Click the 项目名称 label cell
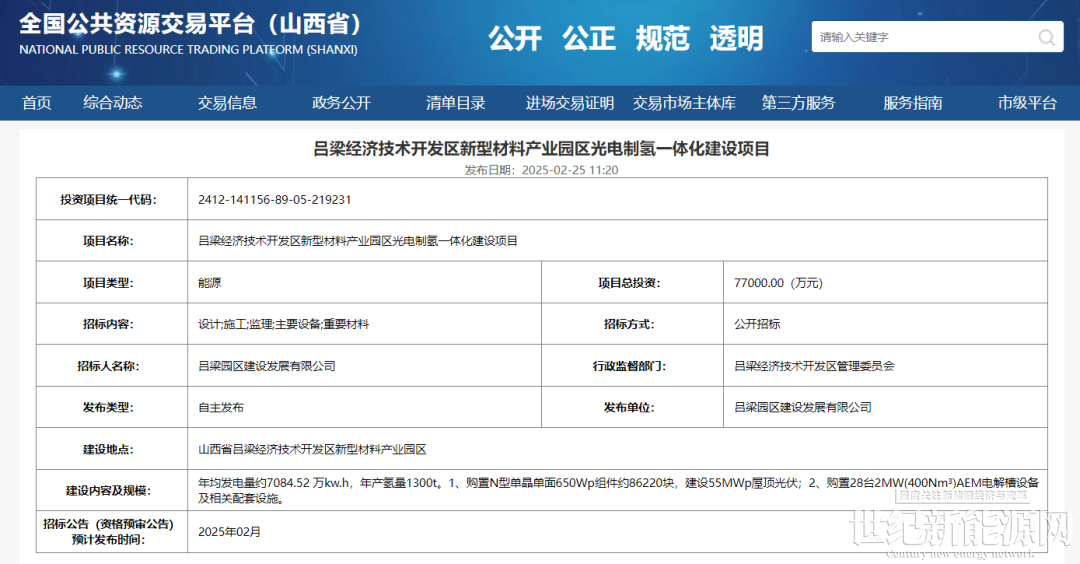This screenshot has width=1080, height=564. pos(112,241)
